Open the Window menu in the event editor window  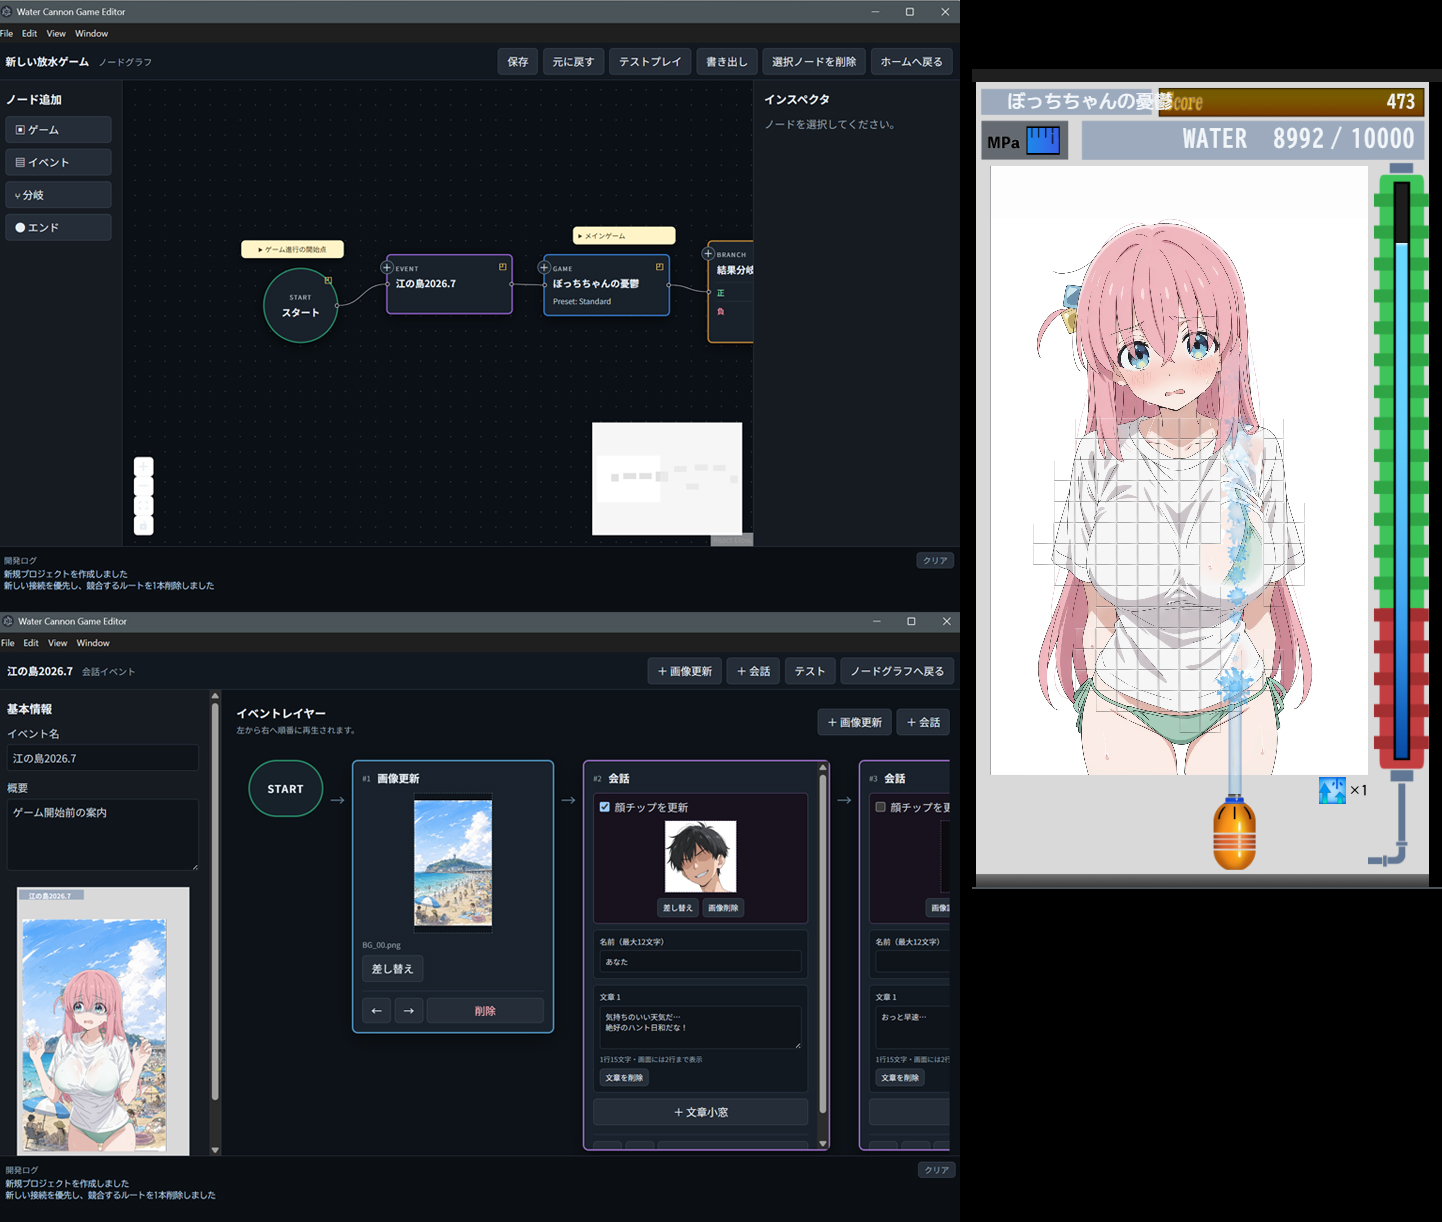pyautogui.click(x=93, y=643)
